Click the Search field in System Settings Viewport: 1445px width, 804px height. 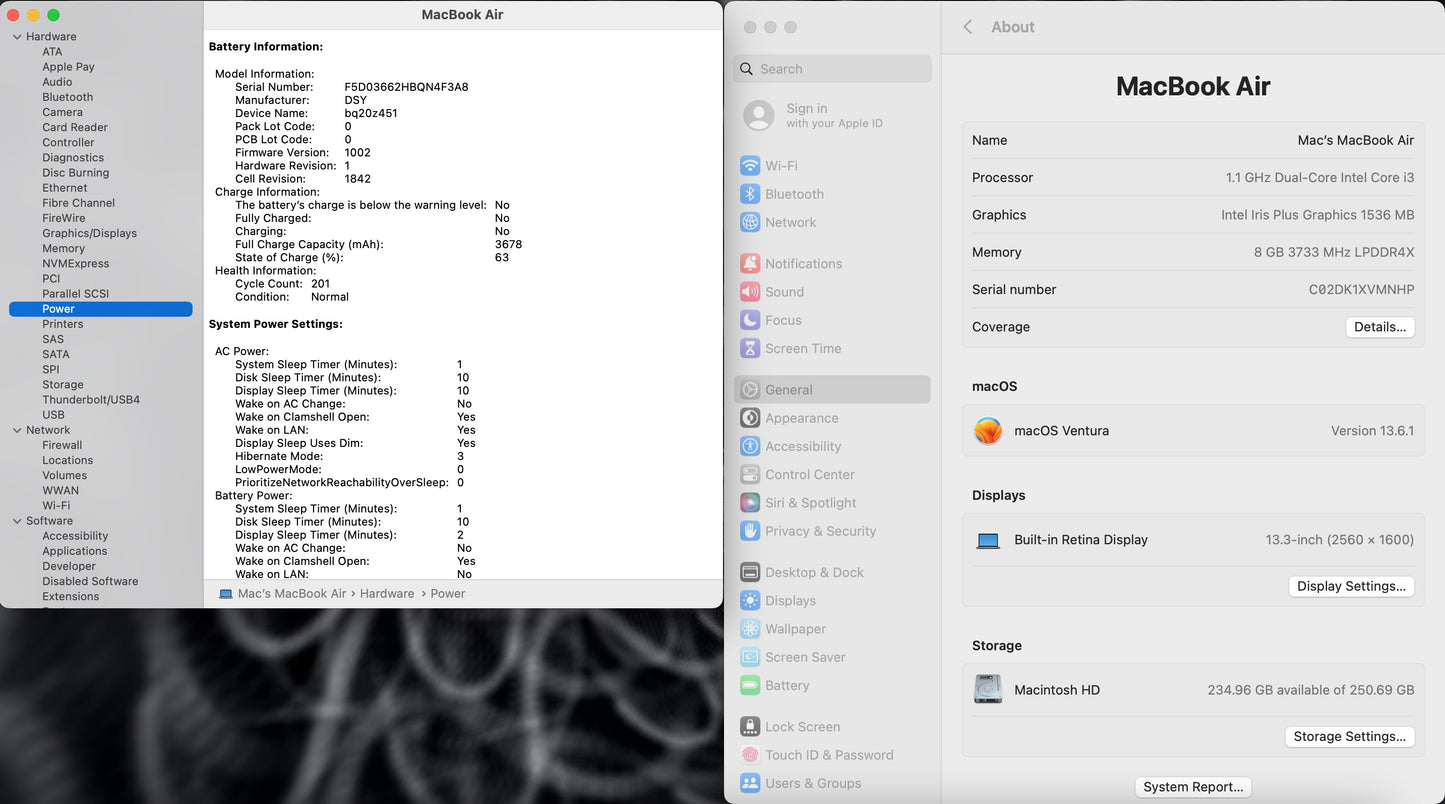click(x=840, y=69)
